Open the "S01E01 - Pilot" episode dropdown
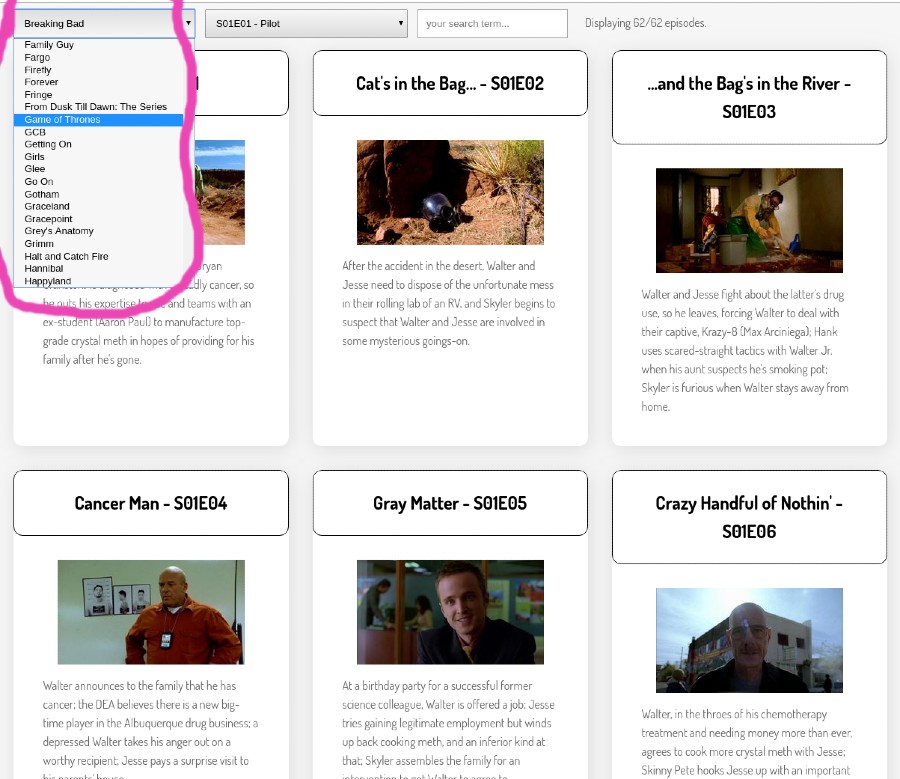Screen dimensions: 900x779 click(x=310, y=22)
